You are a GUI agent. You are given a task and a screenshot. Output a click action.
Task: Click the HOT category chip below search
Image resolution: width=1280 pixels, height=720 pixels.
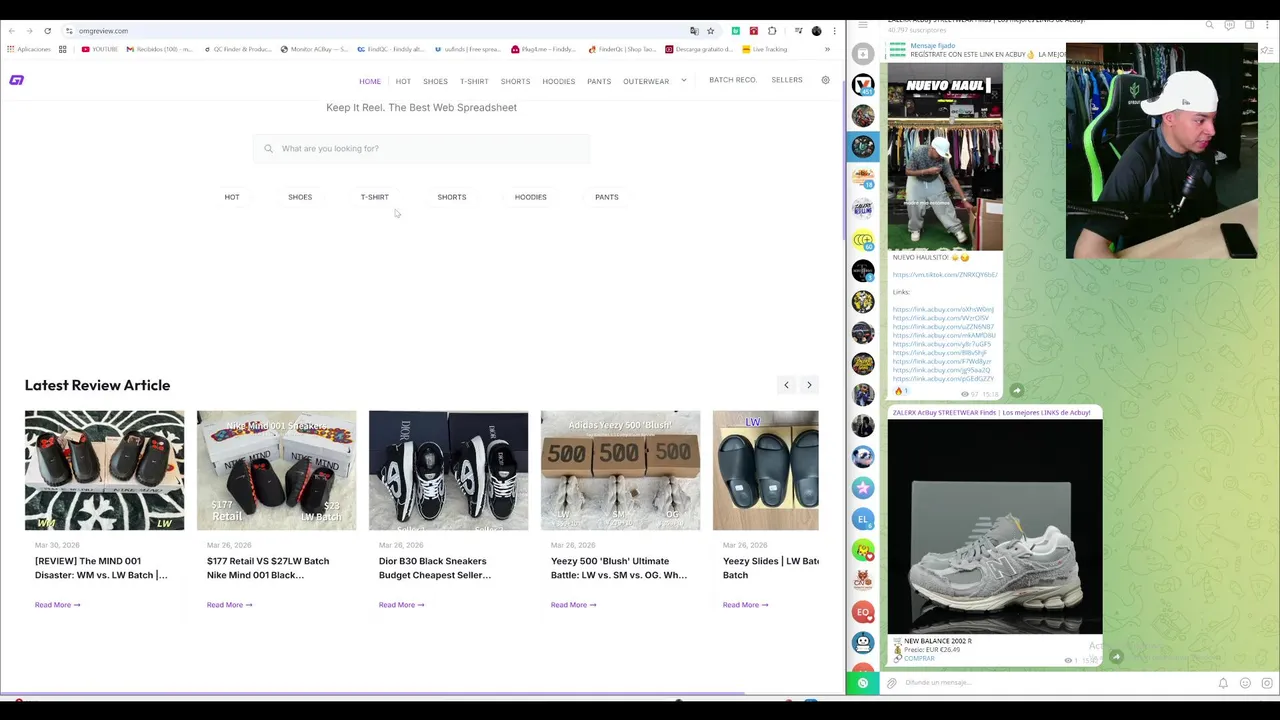[x=232, y=197]
